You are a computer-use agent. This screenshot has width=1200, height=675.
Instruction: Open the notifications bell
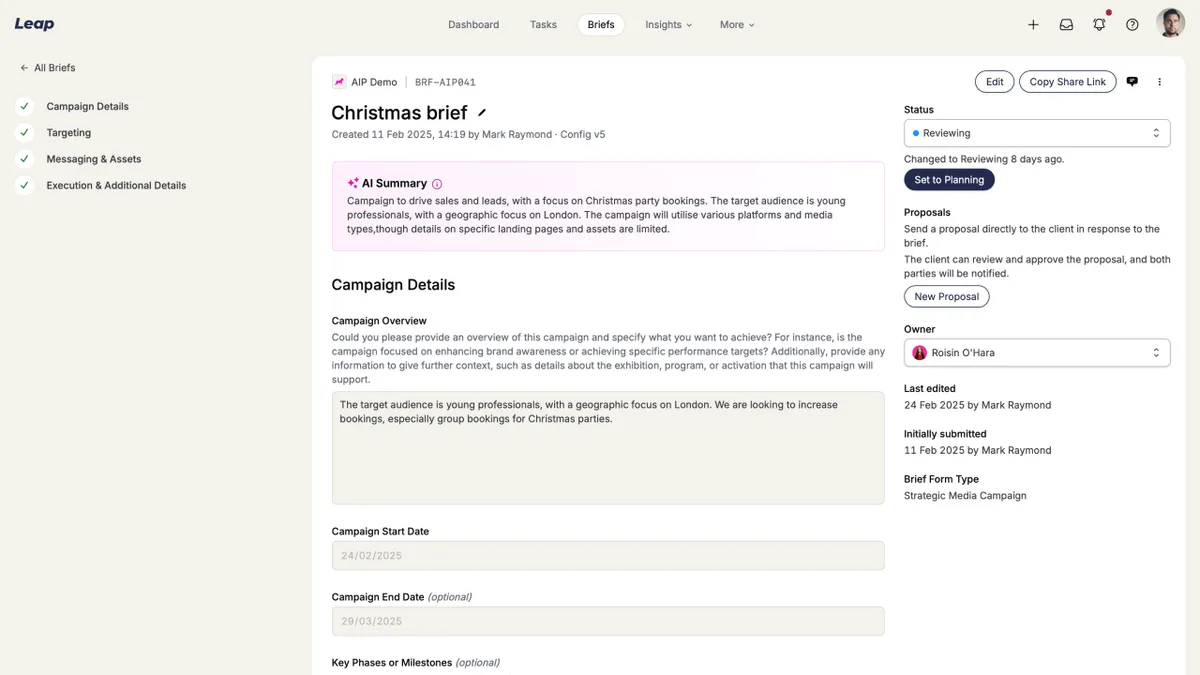coord(1099,25)
